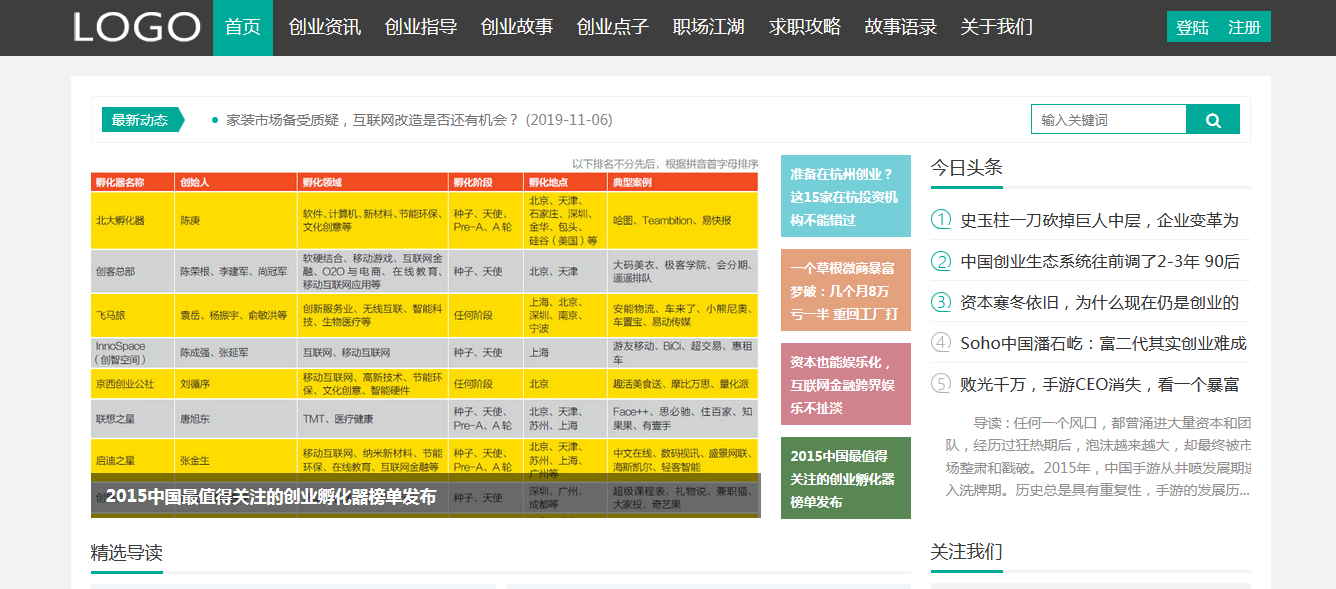Open the incubator ranking table banner image
The image size is (1336, 589).
[425, 330]
